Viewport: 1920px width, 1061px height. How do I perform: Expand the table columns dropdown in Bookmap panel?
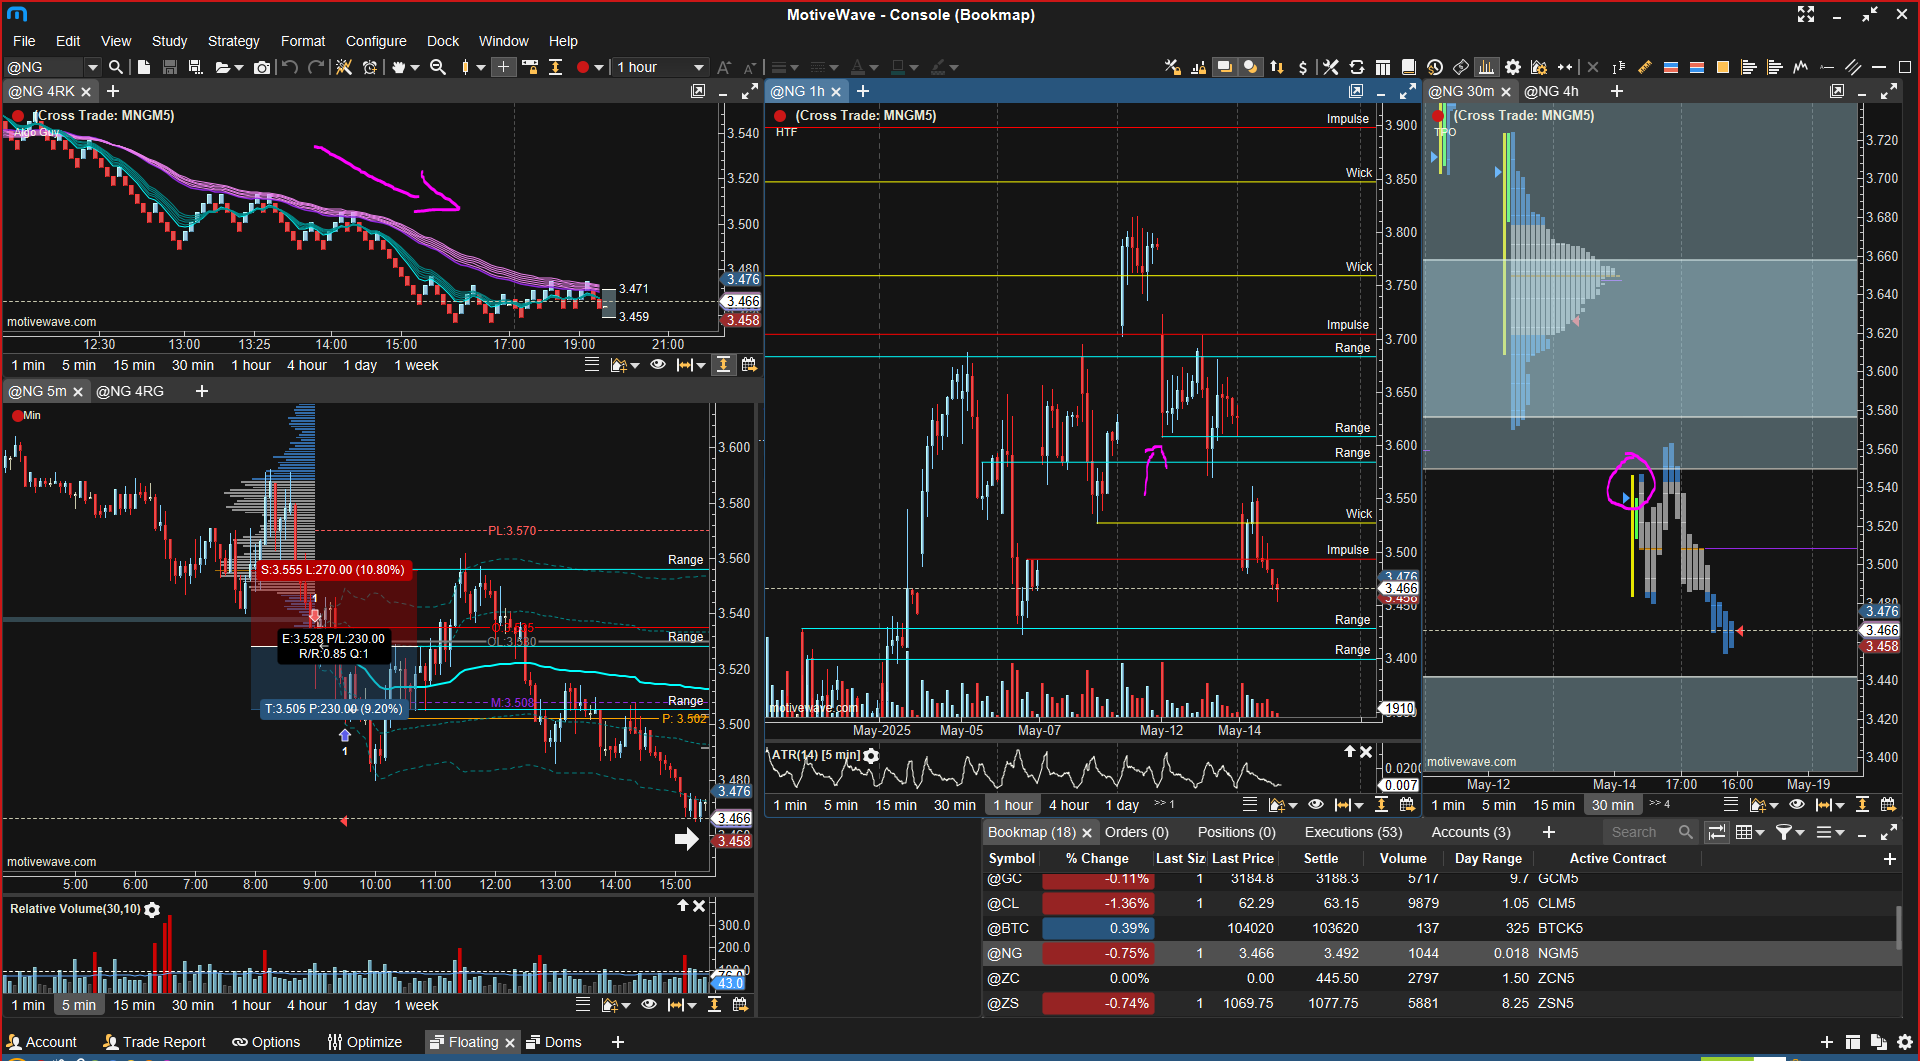(1759, 833)
